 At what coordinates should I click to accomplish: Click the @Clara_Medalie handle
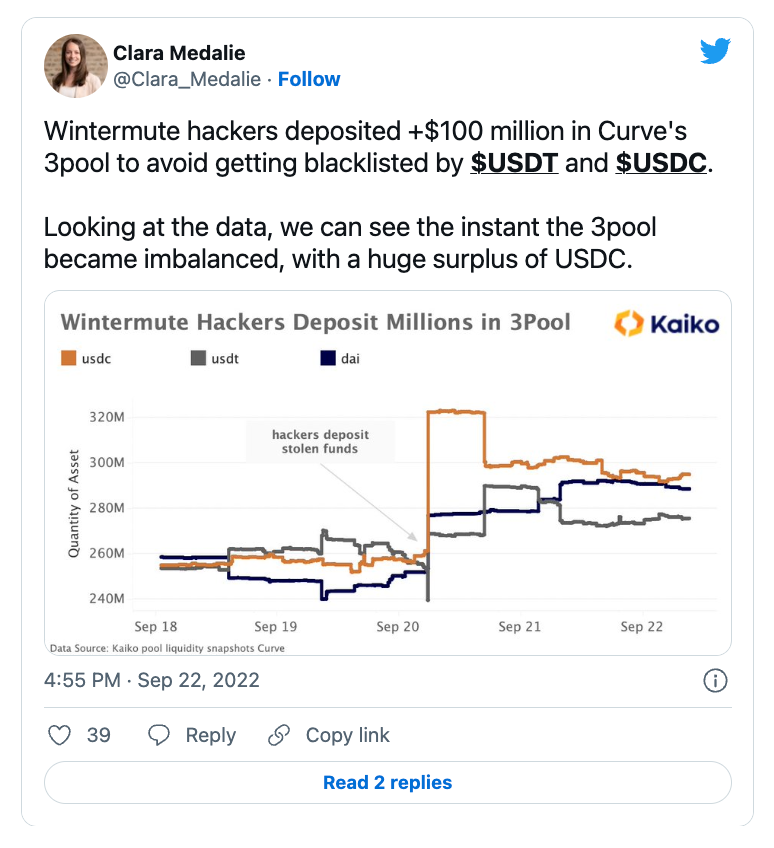click(187, 80)
